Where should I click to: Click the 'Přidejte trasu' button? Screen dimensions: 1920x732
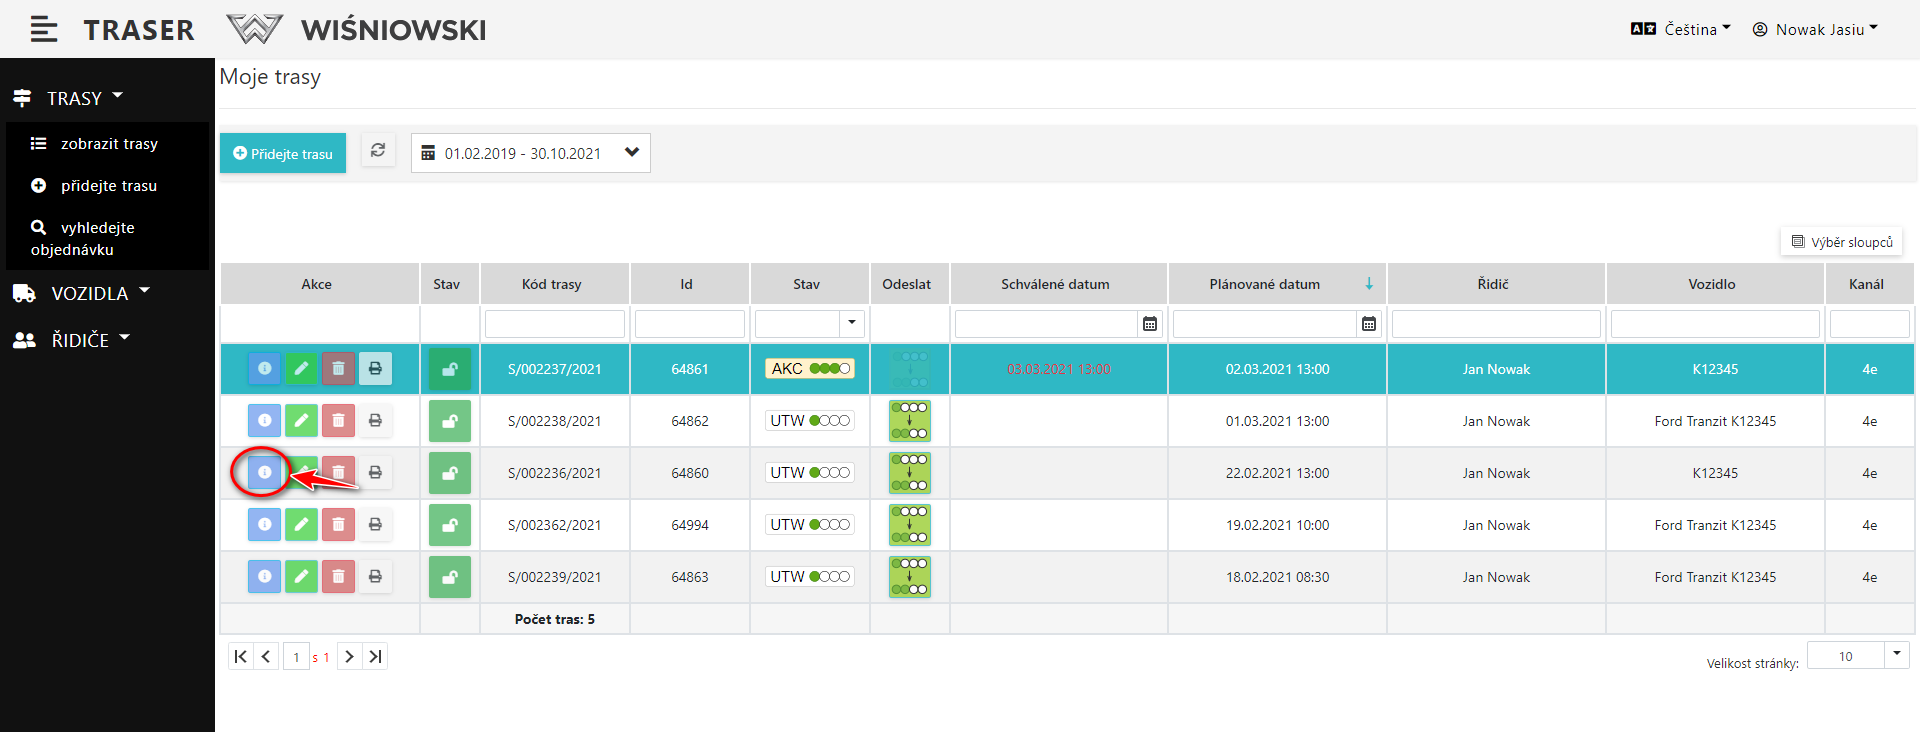(283, 154)
